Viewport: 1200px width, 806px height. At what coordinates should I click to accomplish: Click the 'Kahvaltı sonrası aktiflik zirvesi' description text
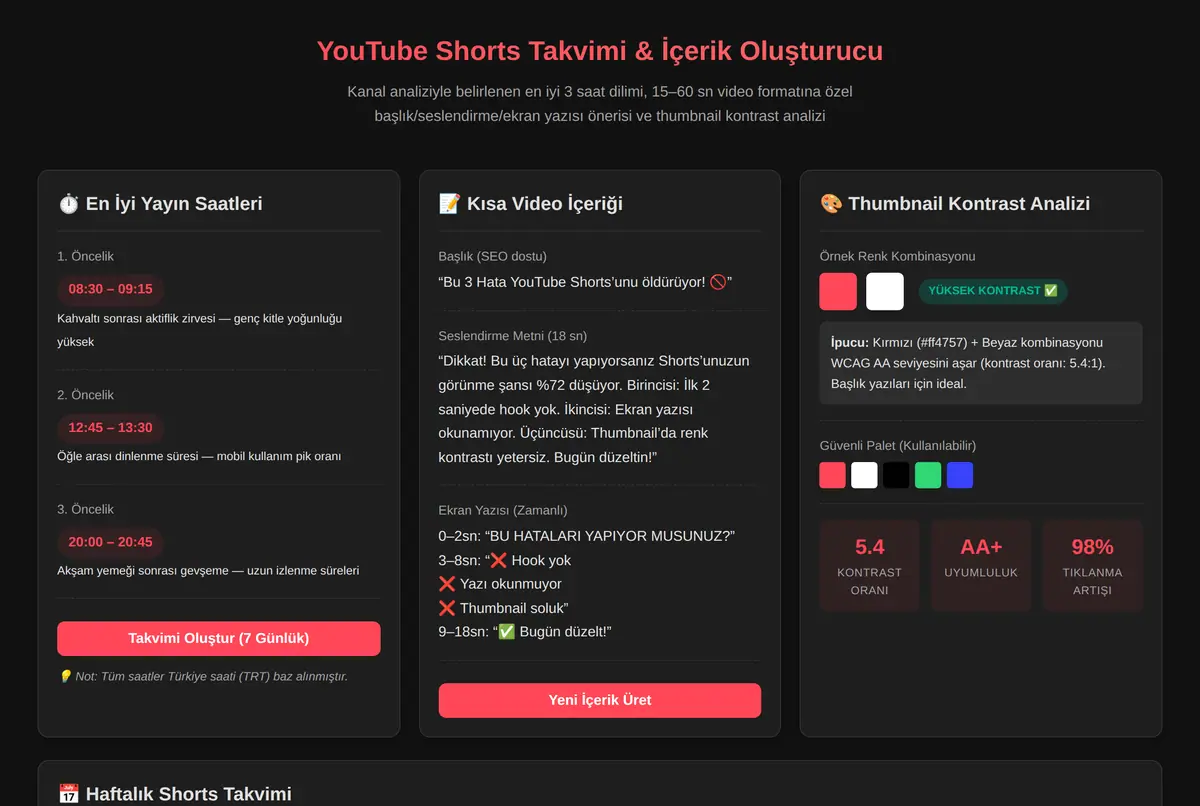(200, 330)
